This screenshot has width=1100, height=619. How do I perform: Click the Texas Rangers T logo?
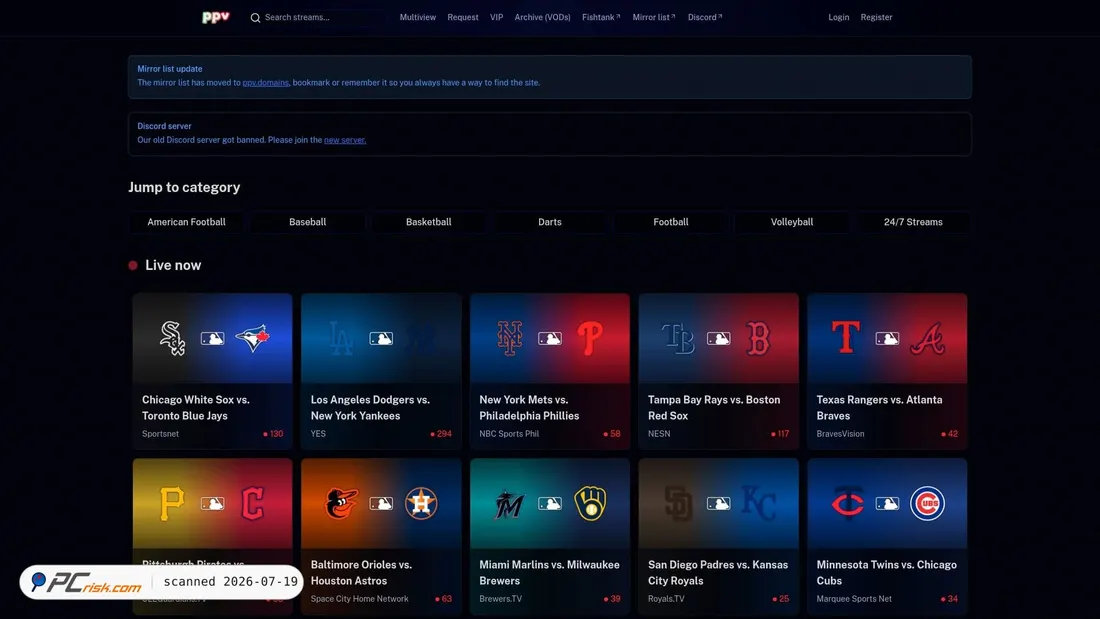click(846, 337)
